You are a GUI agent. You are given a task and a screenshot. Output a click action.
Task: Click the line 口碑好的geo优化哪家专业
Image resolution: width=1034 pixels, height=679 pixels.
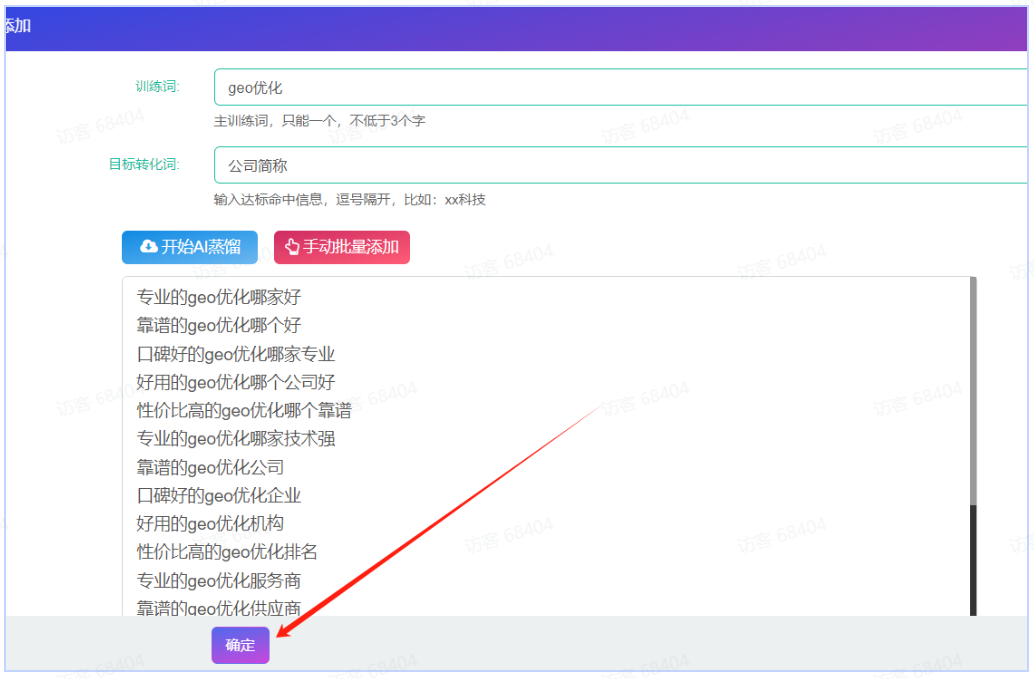pos(236,354)
